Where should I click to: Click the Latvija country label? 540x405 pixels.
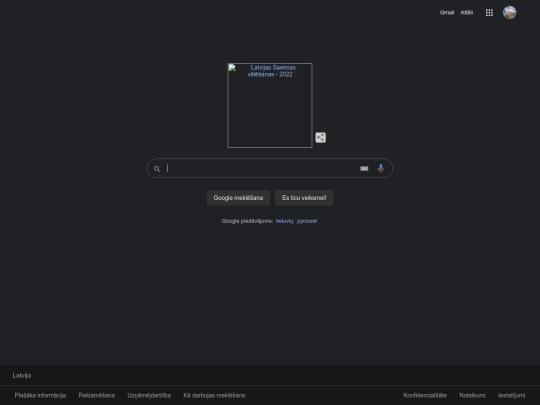tap(22, 375)
